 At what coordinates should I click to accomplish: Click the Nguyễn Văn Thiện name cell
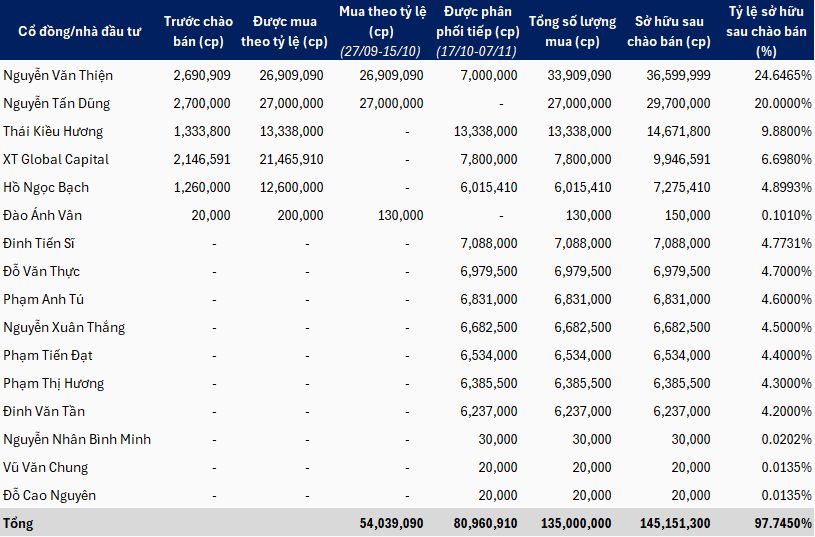point(58,76)
